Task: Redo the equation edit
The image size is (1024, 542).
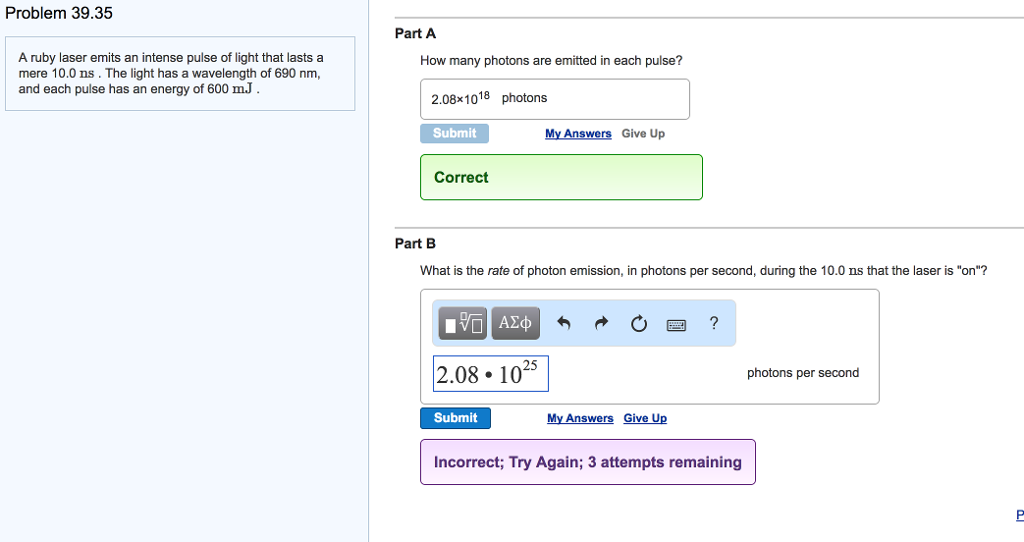Action: click(601, 323)
